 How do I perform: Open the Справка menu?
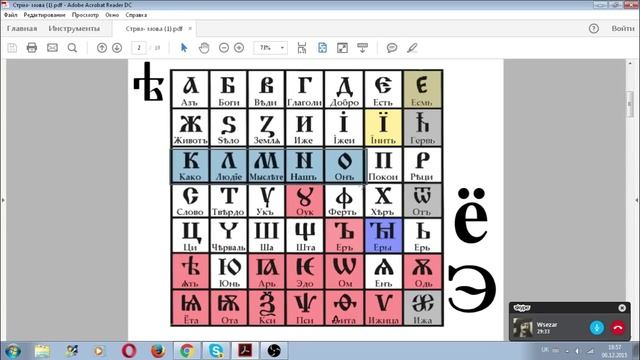(136, 15)
